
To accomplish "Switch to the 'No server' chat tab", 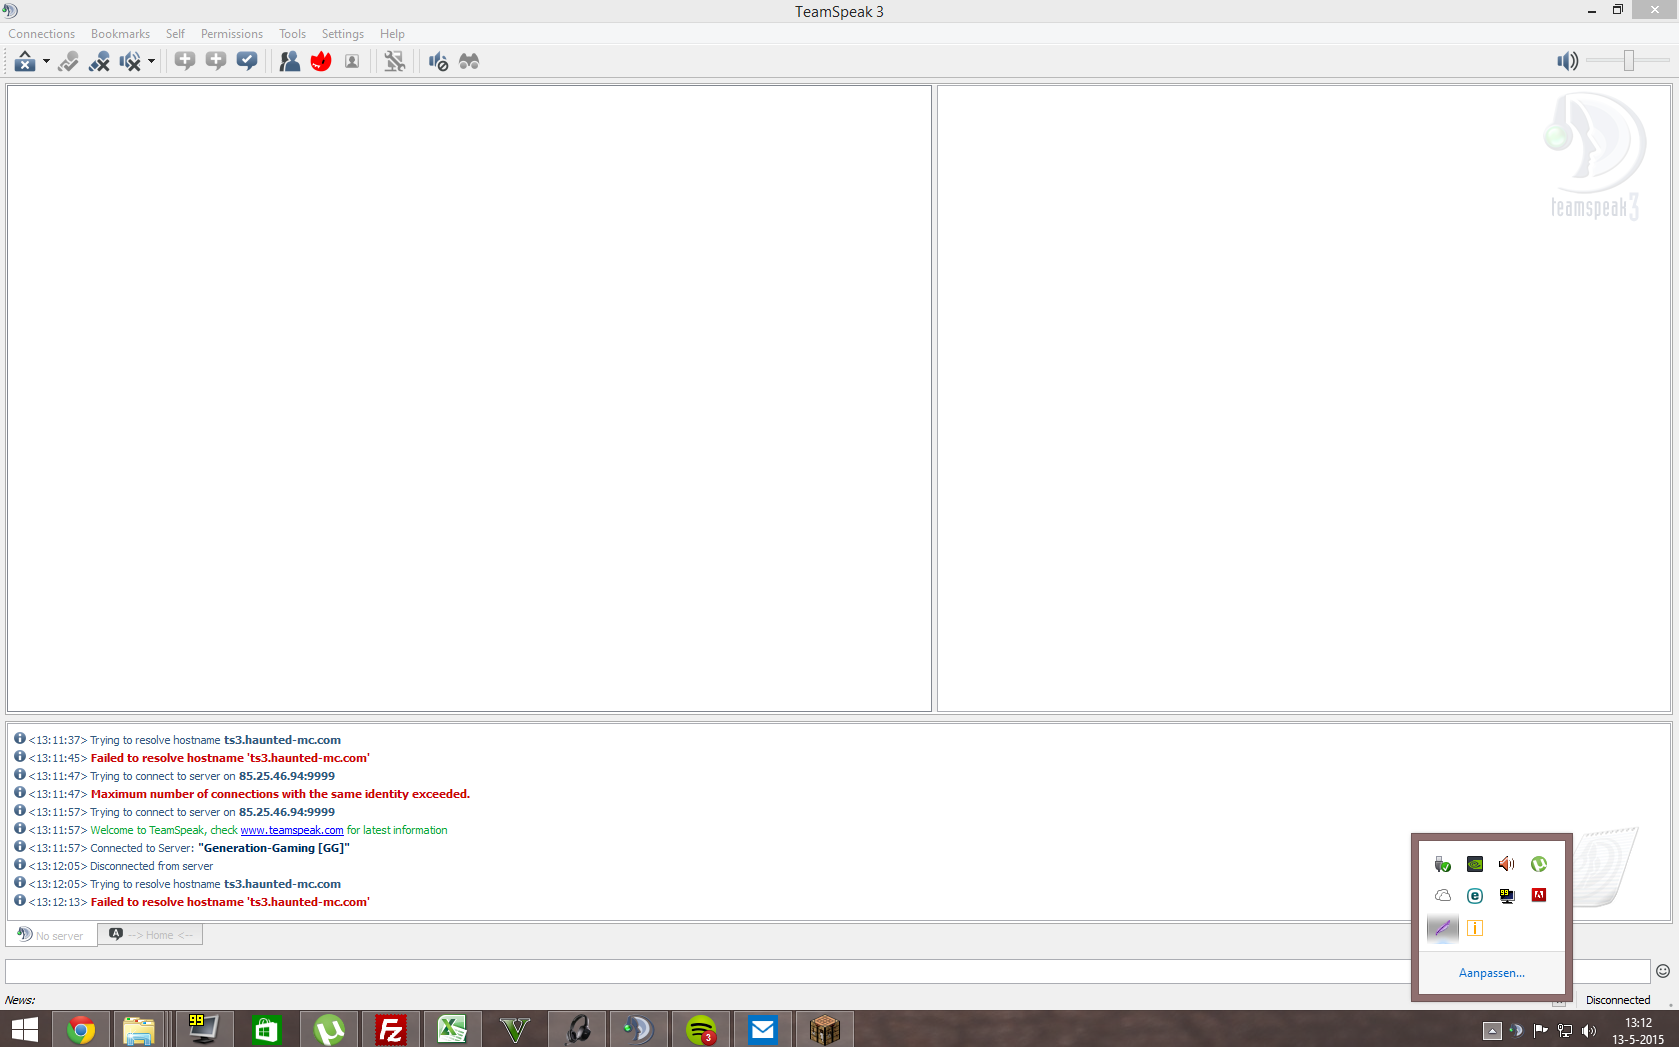I will pyautogui.click(x=52, y=935).
